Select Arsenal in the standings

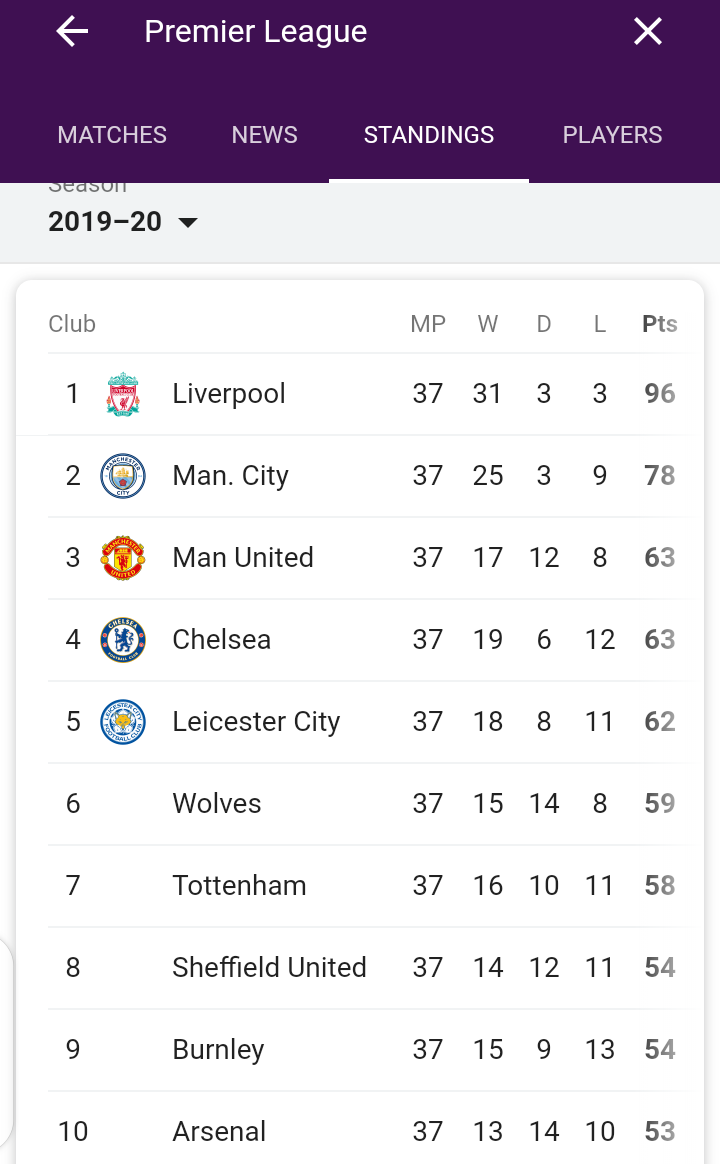(x=219, y=1132)
